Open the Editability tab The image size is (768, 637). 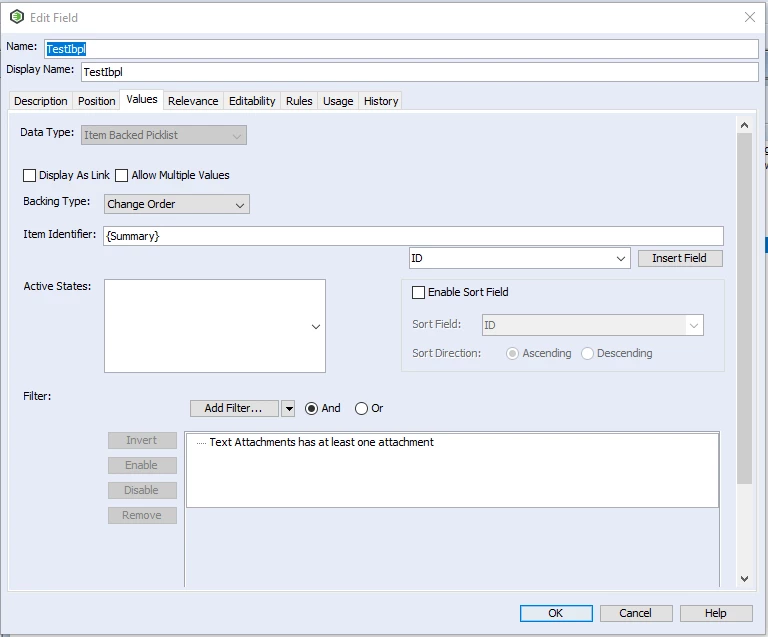pos(252,101)
